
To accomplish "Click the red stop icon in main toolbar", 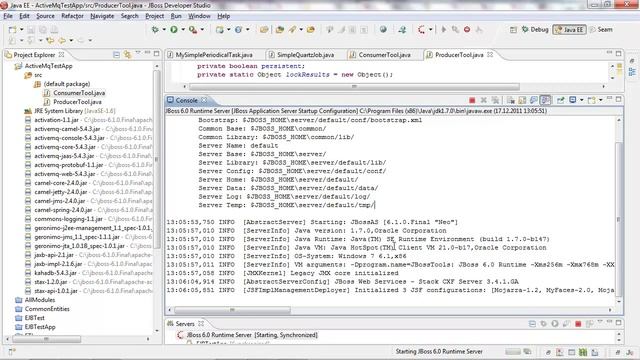I will click(x=467, y=29).
